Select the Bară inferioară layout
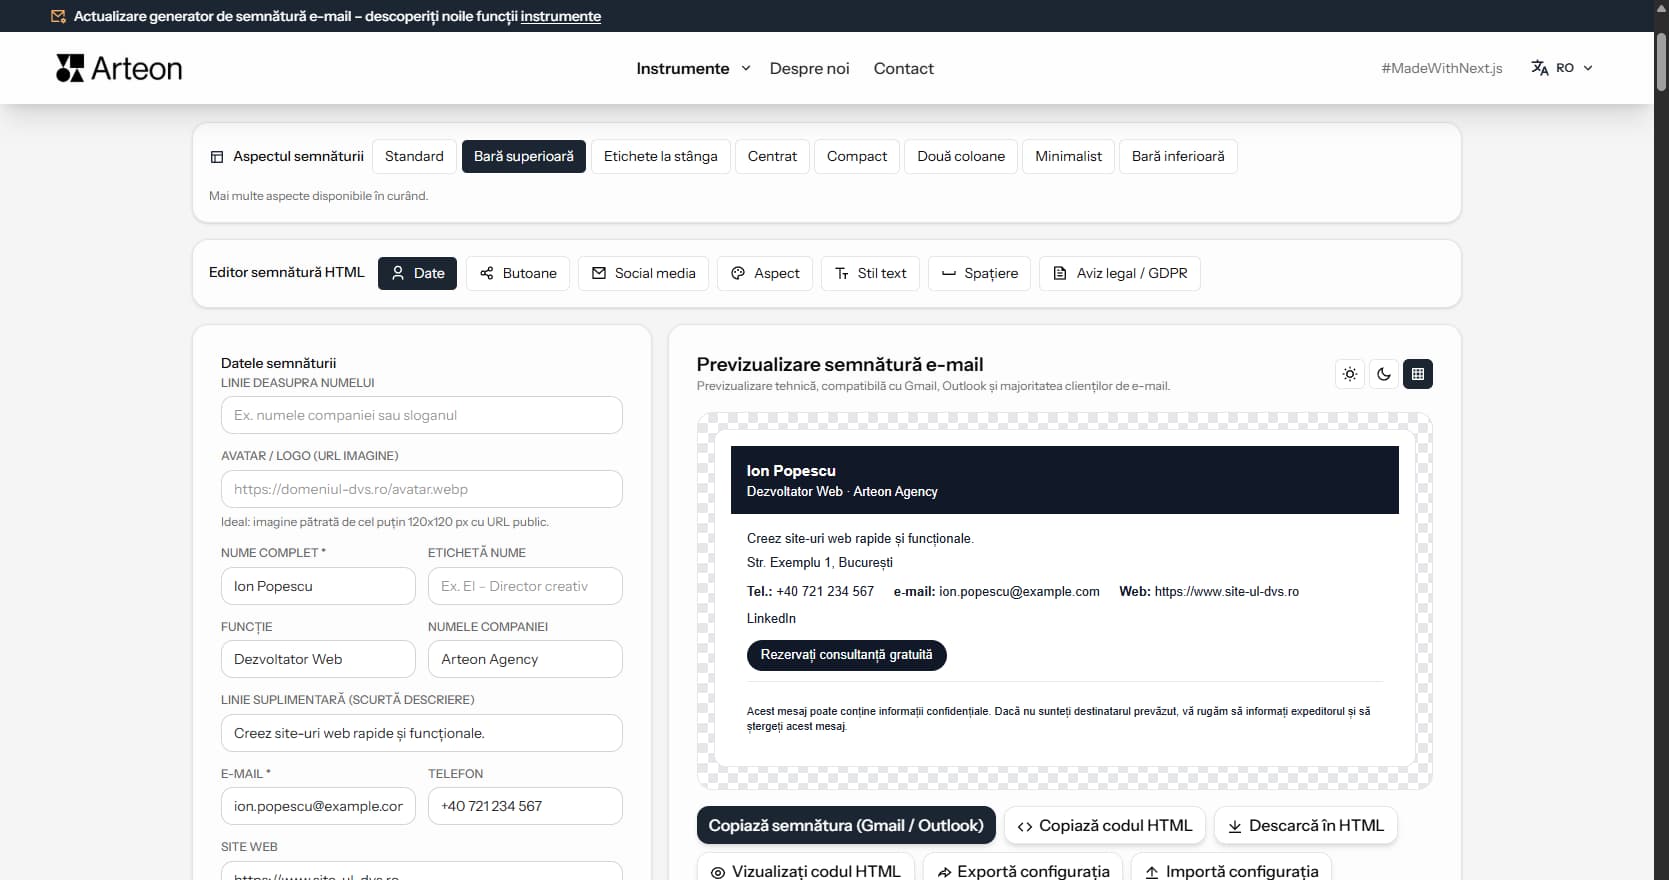 (1178, 156)
